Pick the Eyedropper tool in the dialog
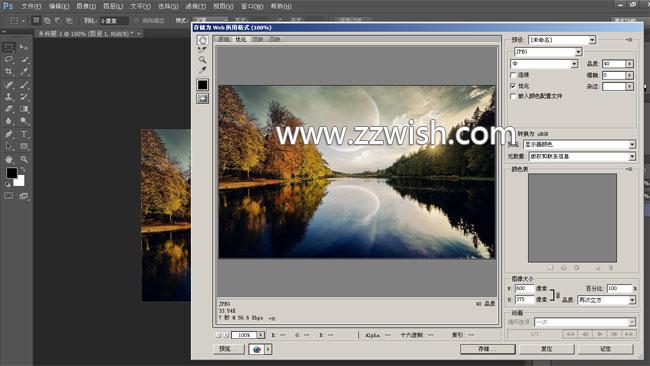The height and width of the screenshot is (366, 650). (x=202, y=70)
